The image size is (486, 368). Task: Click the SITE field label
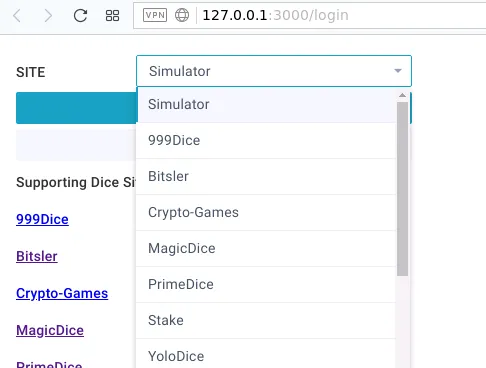coord(31,72)
